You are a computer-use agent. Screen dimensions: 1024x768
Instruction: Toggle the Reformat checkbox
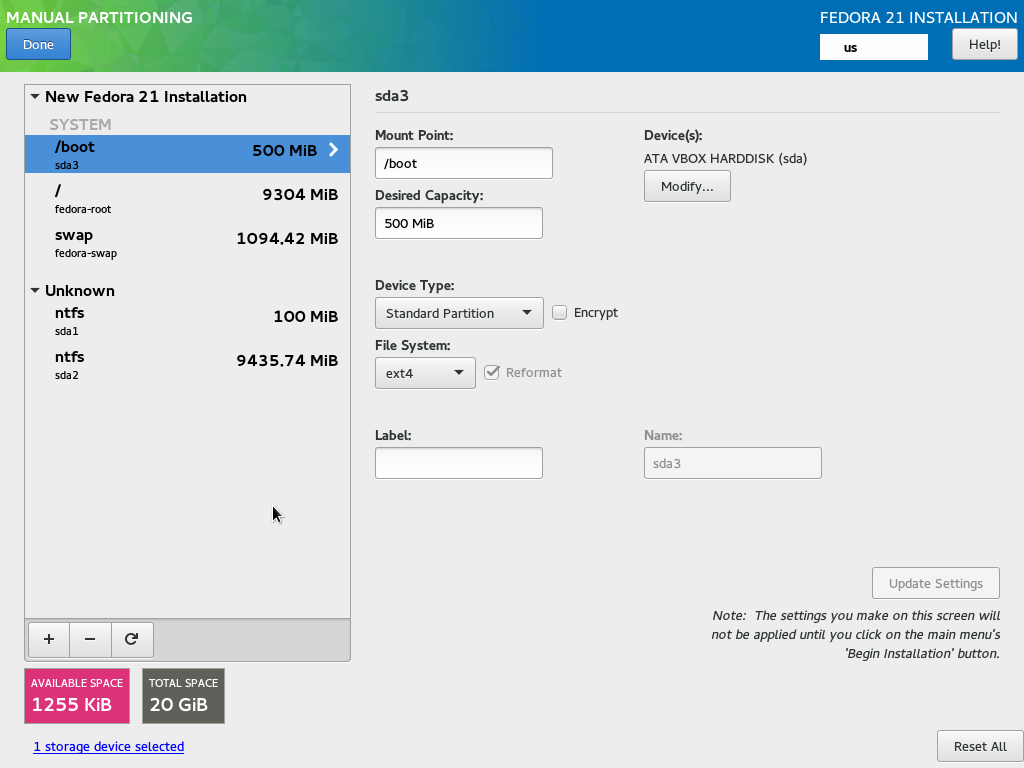tap(492, 373)
